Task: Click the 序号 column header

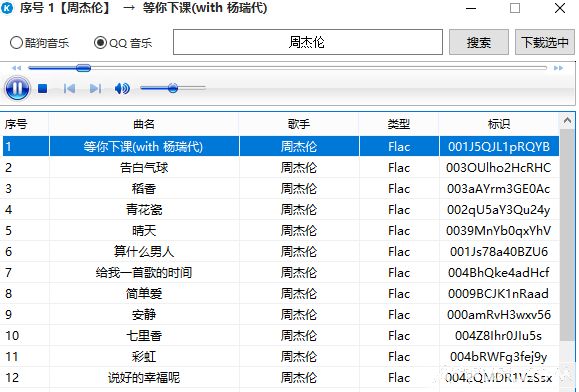Action: 25,124
